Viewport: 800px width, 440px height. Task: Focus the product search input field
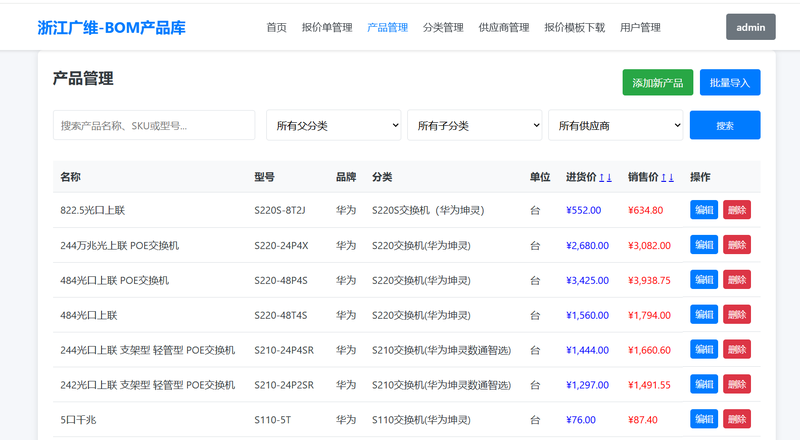(x=154, y=125)
